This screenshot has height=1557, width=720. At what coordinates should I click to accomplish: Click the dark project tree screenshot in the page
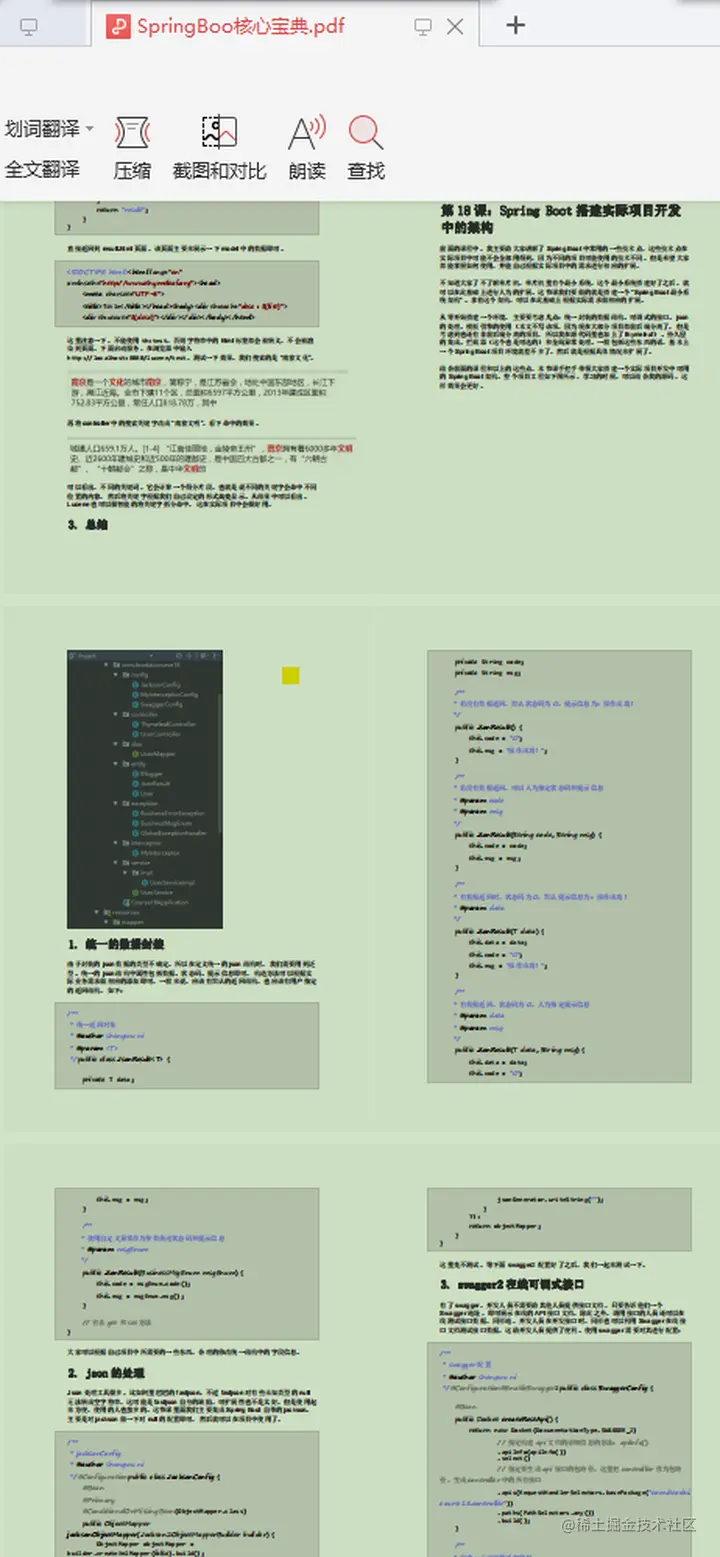[x=145, y=789]
